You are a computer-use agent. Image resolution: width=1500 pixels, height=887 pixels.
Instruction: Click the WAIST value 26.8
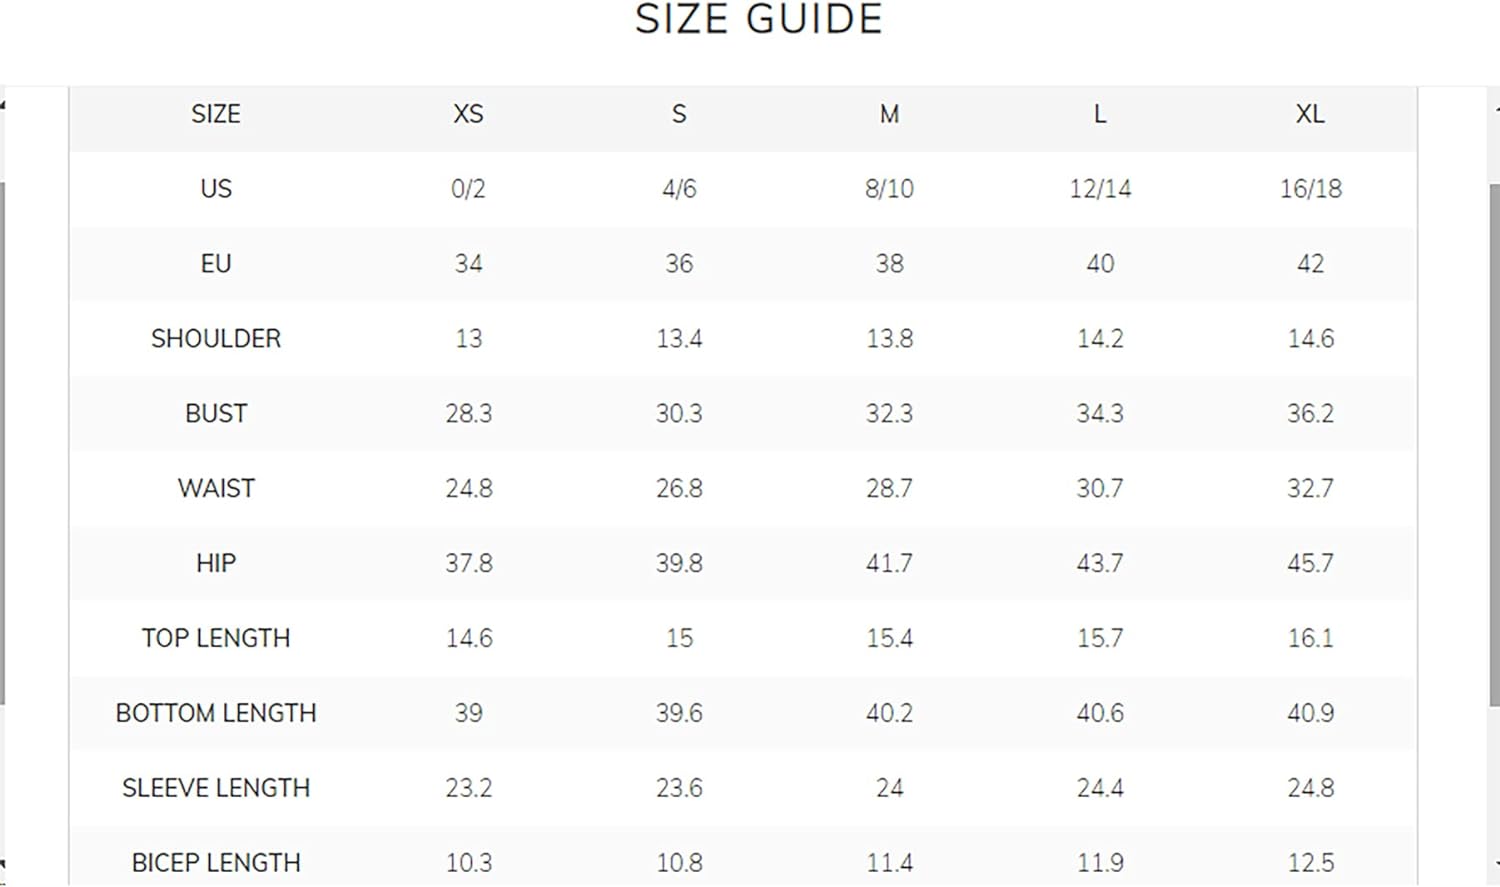[679, 488]
